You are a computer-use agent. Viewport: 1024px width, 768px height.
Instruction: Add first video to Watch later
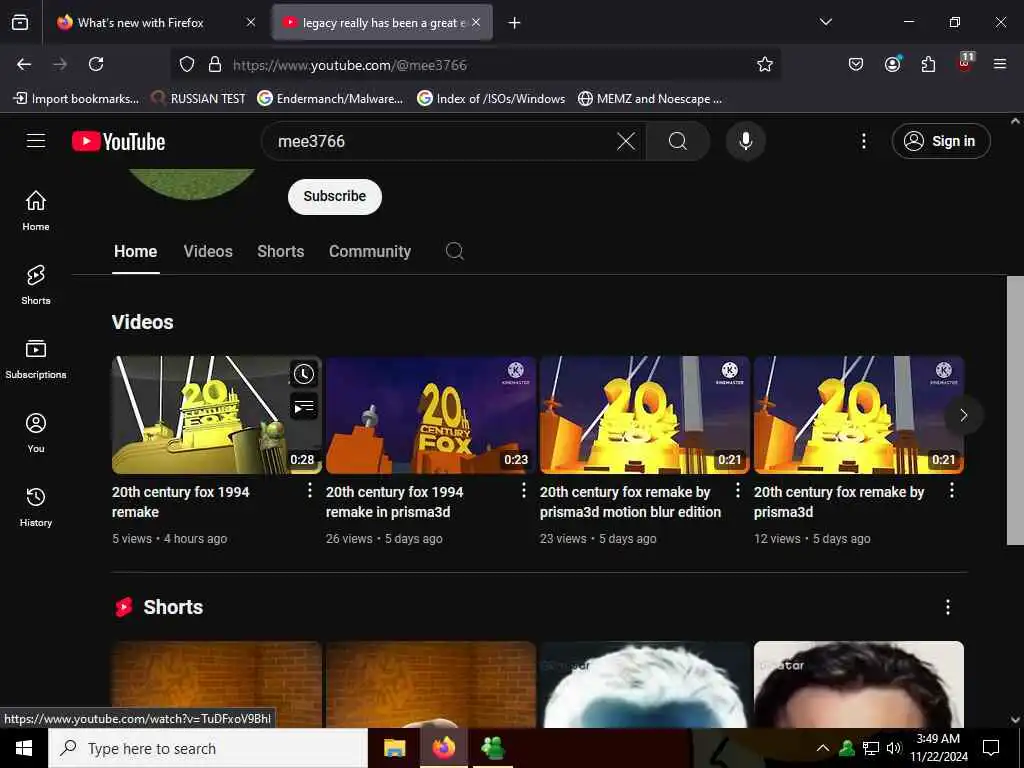coord(304,374)
